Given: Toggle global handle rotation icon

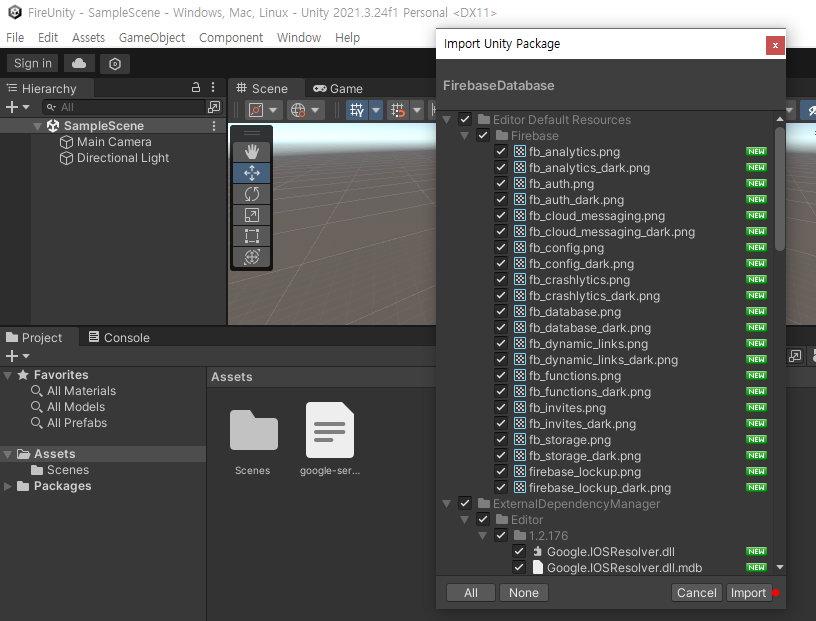Looking at the screenshot, I should coord(305,110).
